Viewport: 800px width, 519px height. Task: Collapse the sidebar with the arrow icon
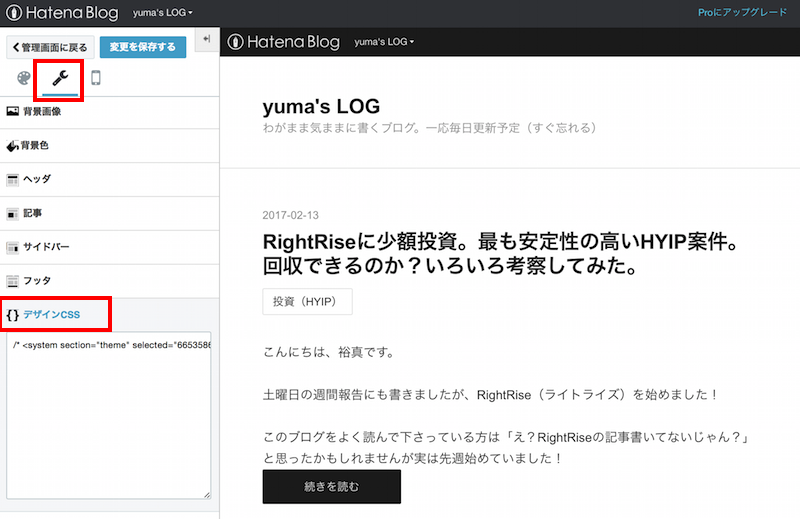point(207,39)
